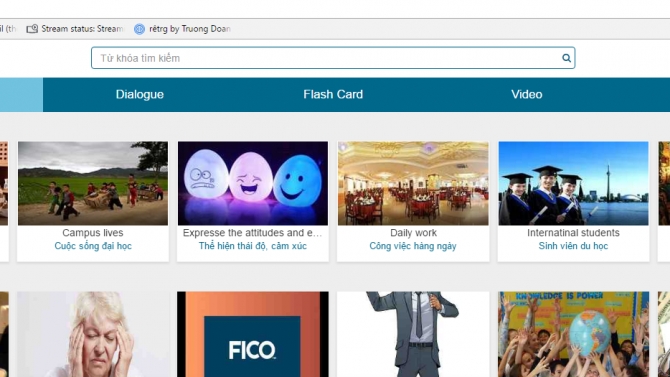
Task: Open the headache woman thumbnail
Action: click(93, 334)
